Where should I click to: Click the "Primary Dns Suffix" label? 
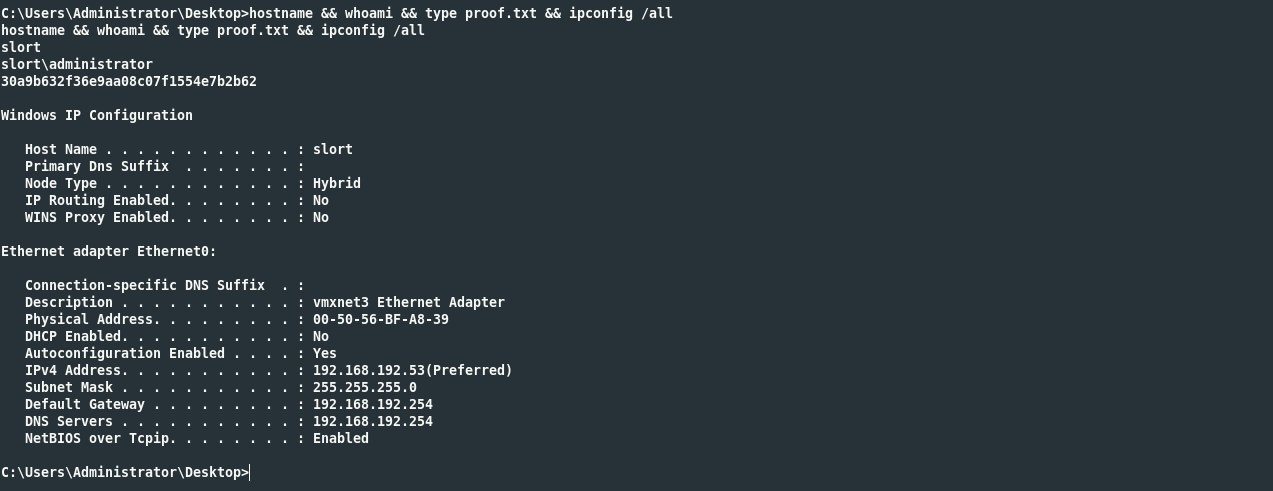pos(97,166)
